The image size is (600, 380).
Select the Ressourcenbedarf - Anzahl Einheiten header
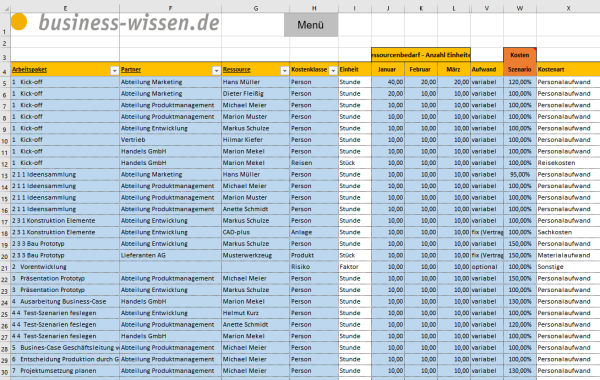(x=421, y=55)
